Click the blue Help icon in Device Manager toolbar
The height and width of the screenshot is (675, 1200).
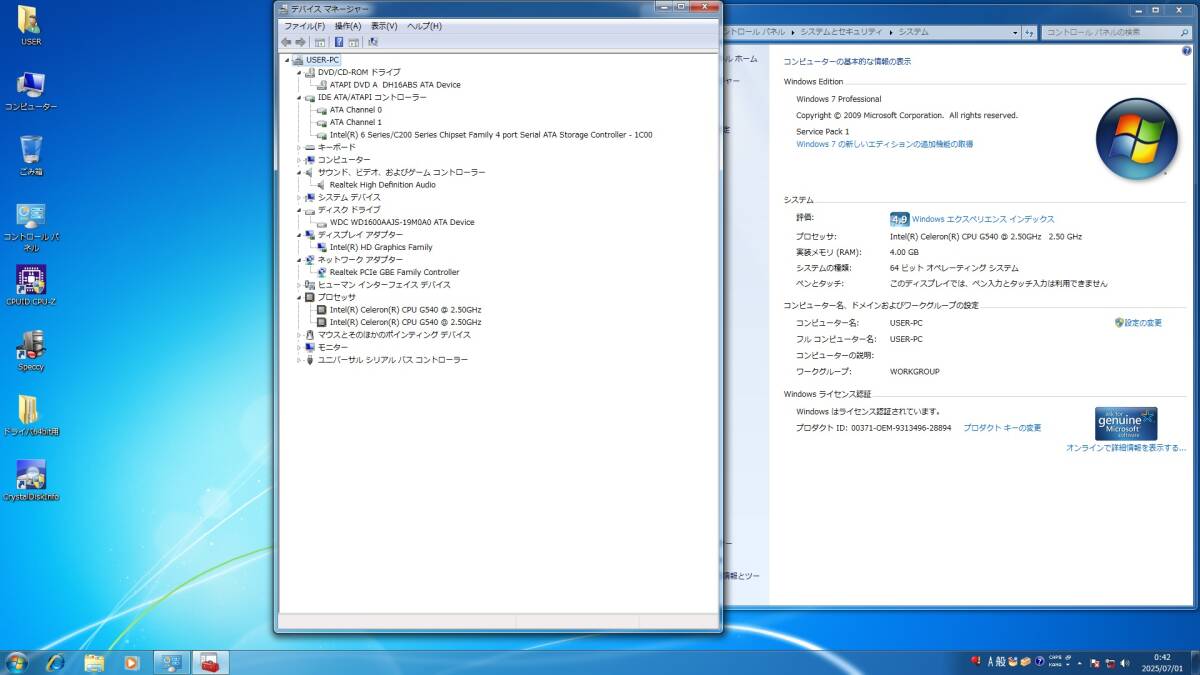coord(339,42)
